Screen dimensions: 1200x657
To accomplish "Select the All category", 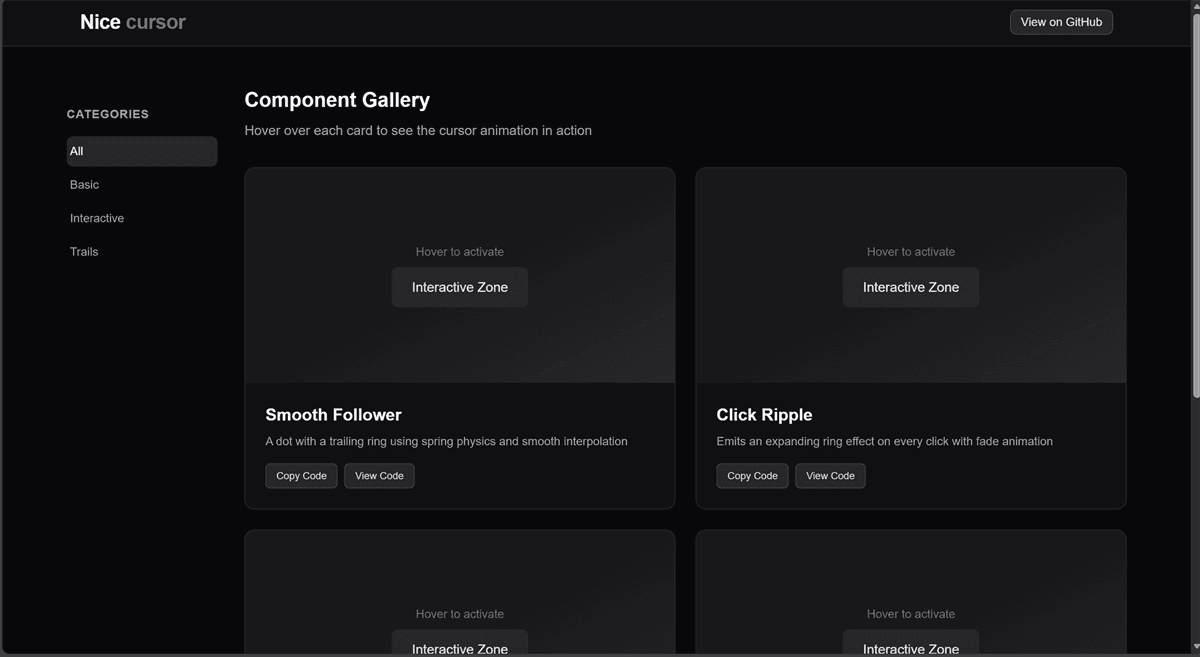I will pyautogui.click(x=141, y=151).
